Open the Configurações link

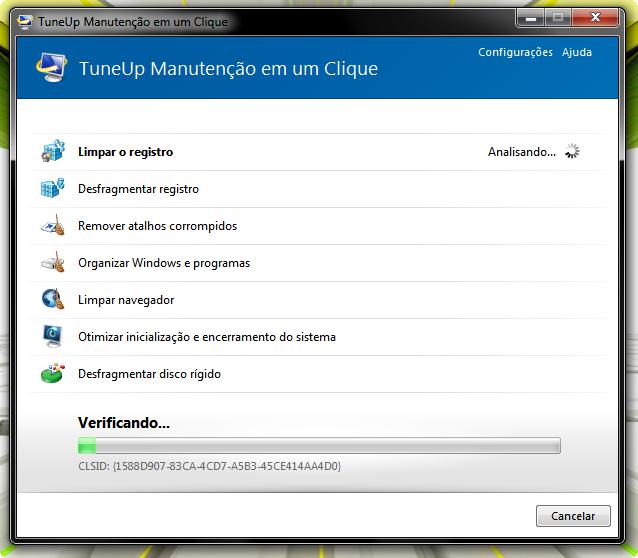click(x=515, y=52)
